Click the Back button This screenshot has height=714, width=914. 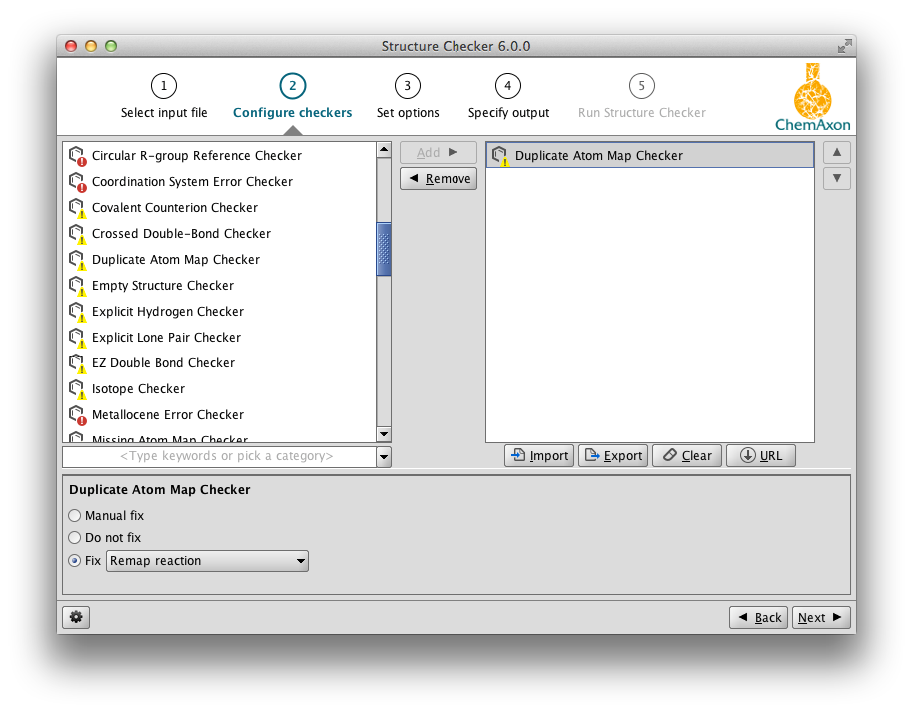pos(758,617)
